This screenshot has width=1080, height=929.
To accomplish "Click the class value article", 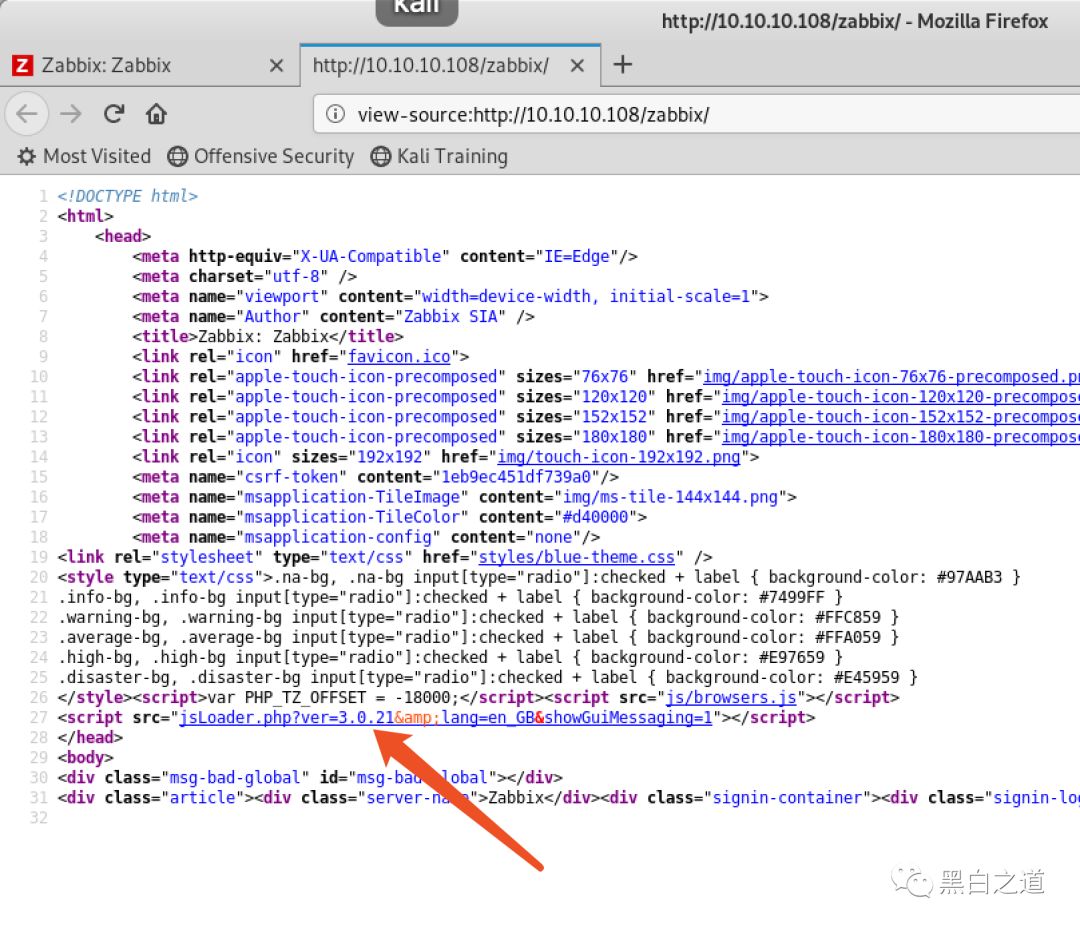I will [x=202, y=797].
